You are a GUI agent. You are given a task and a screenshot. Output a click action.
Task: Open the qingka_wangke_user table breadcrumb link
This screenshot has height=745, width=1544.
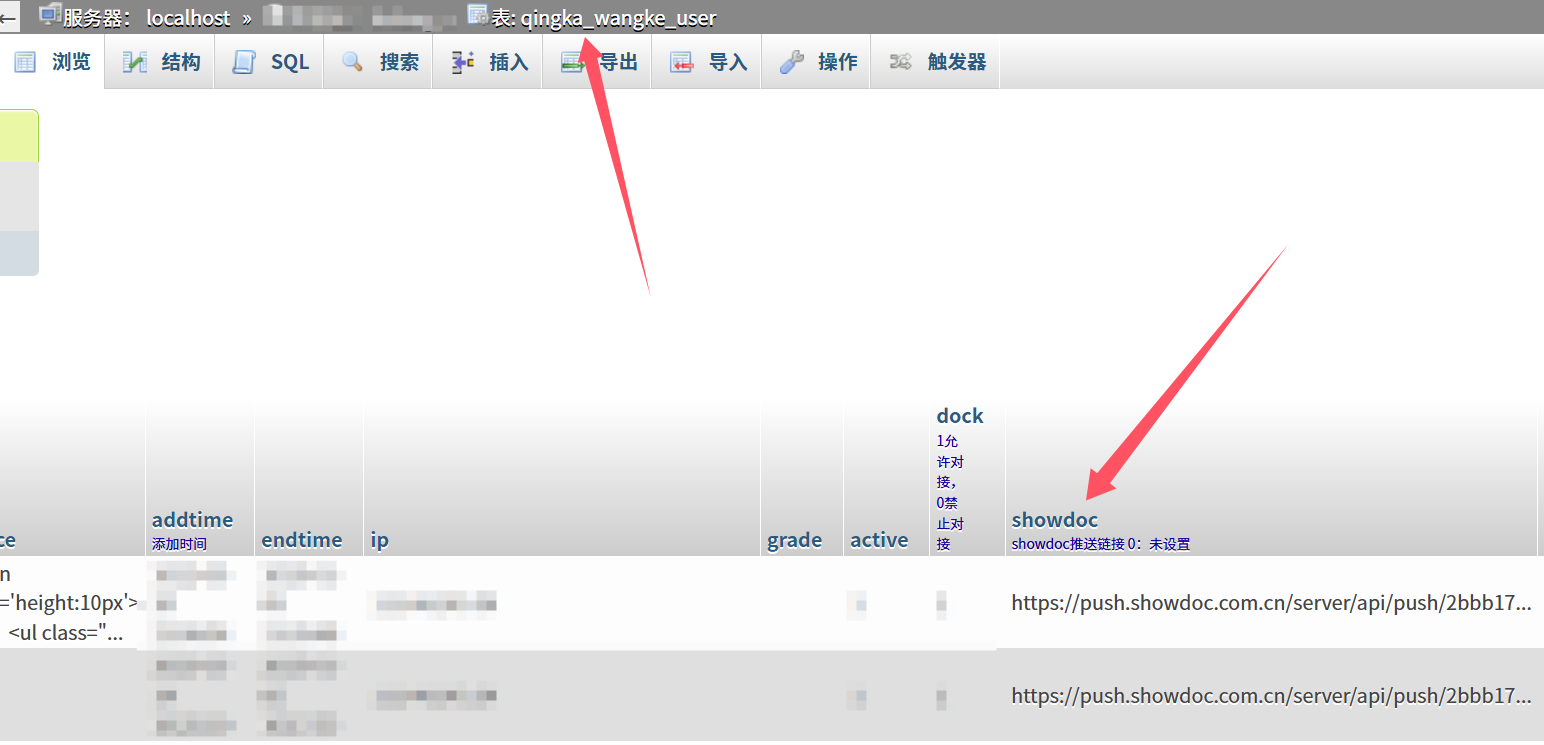618,18
